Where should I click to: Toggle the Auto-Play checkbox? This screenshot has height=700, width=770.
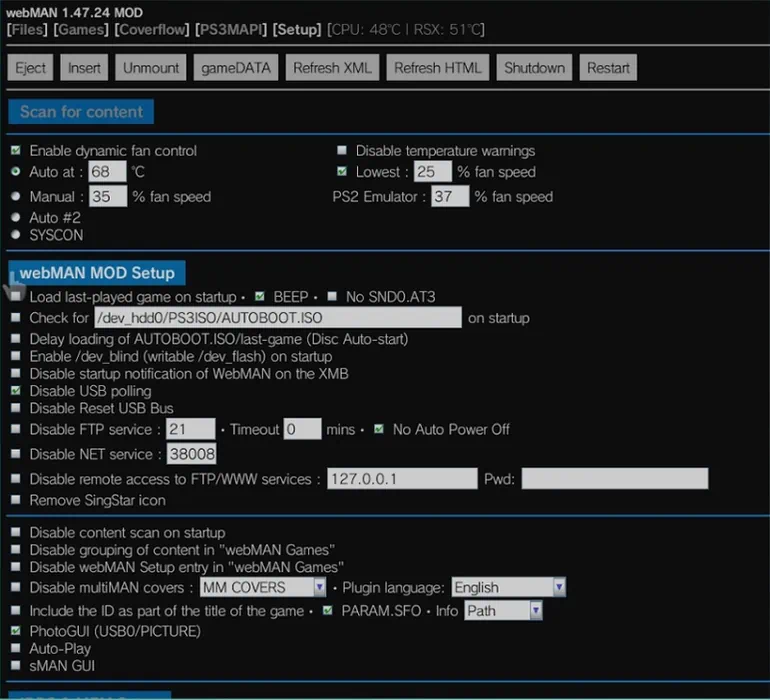click(16, 648)
